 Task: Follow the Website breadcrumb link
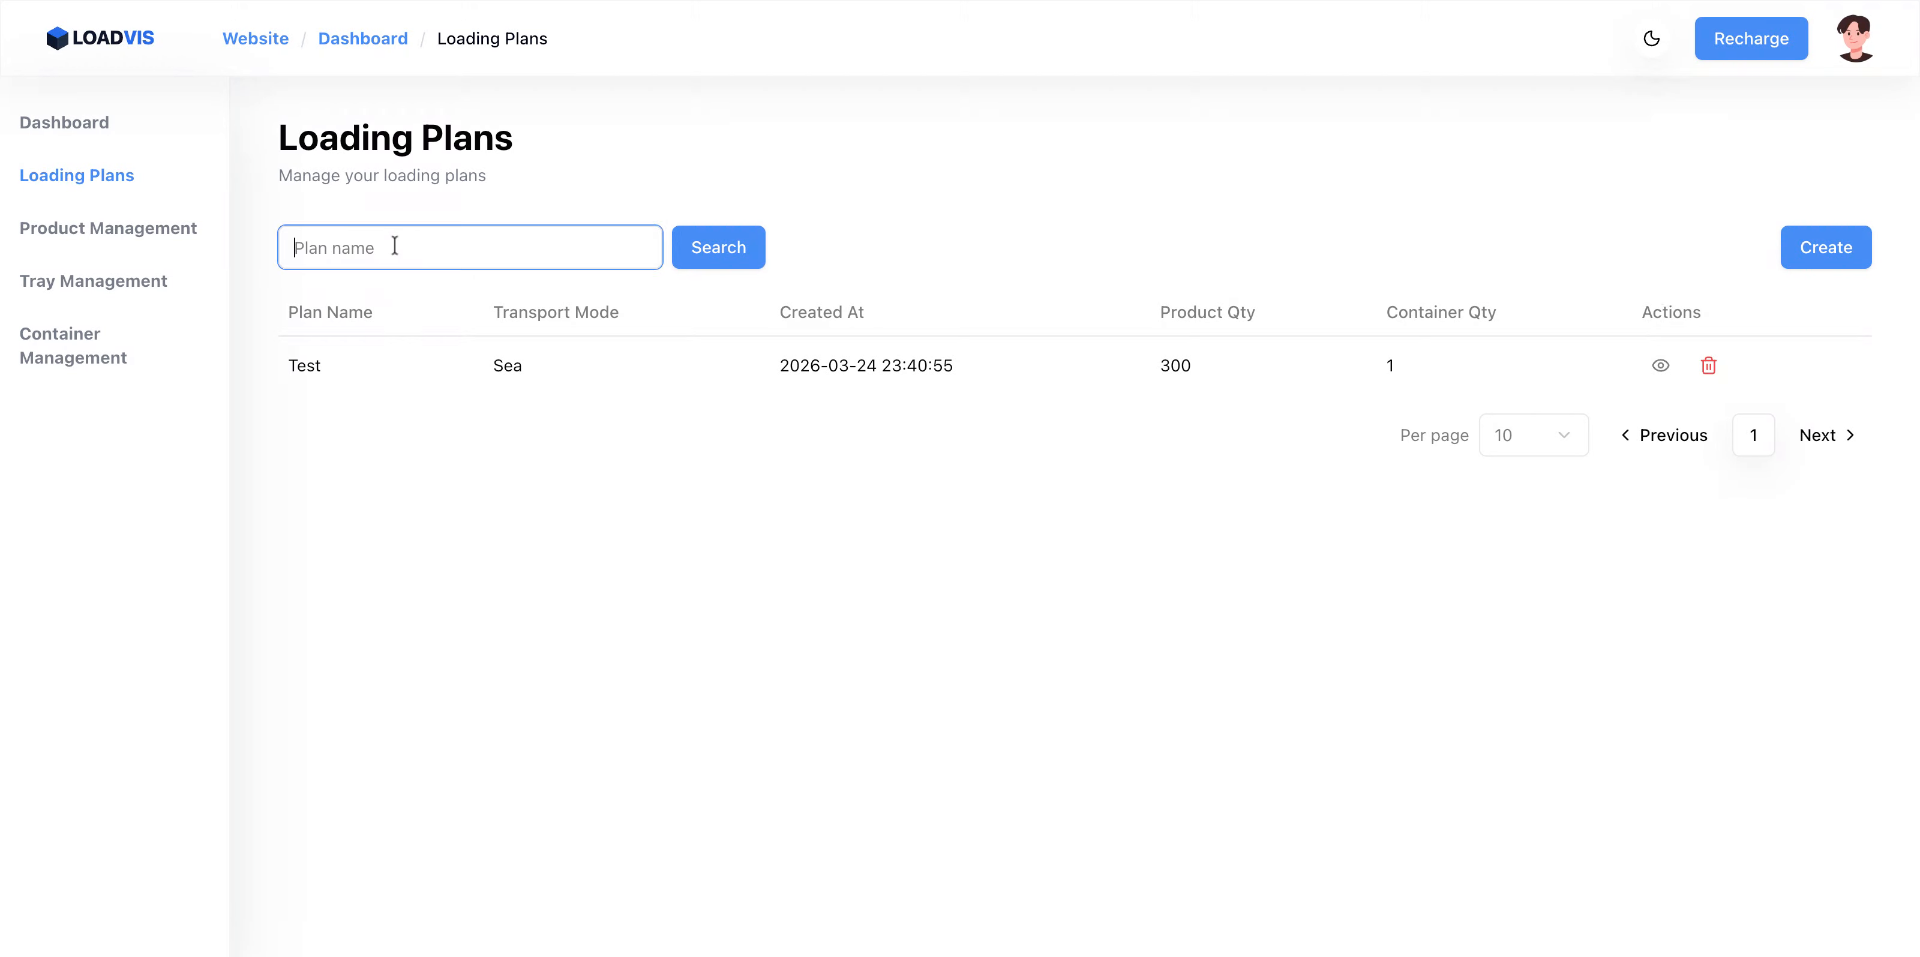click(255, 39)
